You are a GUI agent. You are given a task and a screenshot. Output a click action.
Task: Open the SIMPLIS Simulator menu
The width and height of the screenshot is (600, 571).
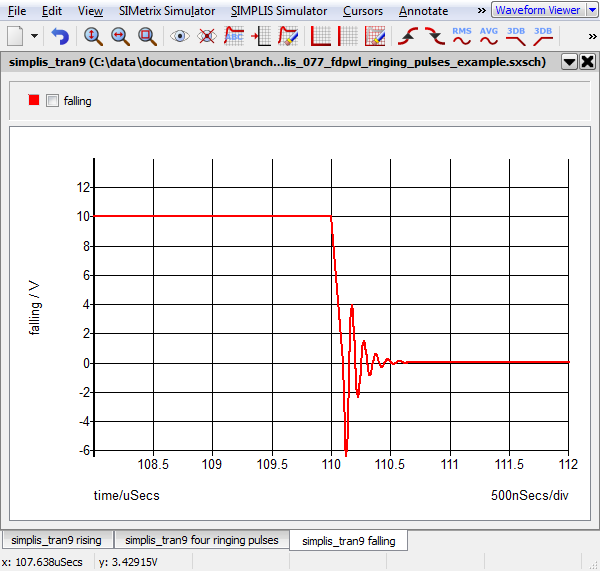278,11
